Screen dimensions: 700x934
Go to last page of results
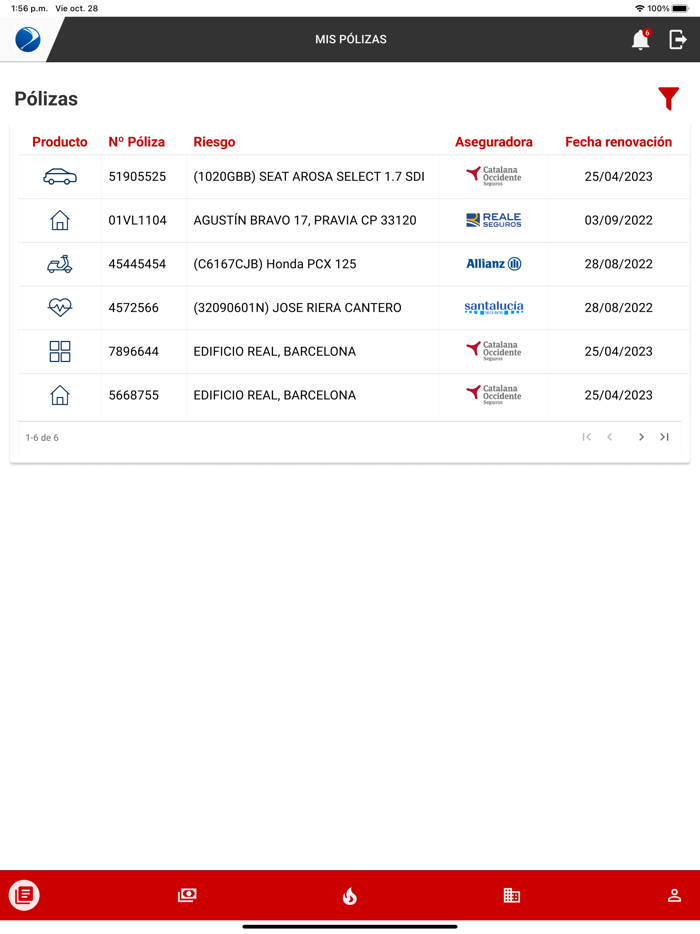point(664,437)
